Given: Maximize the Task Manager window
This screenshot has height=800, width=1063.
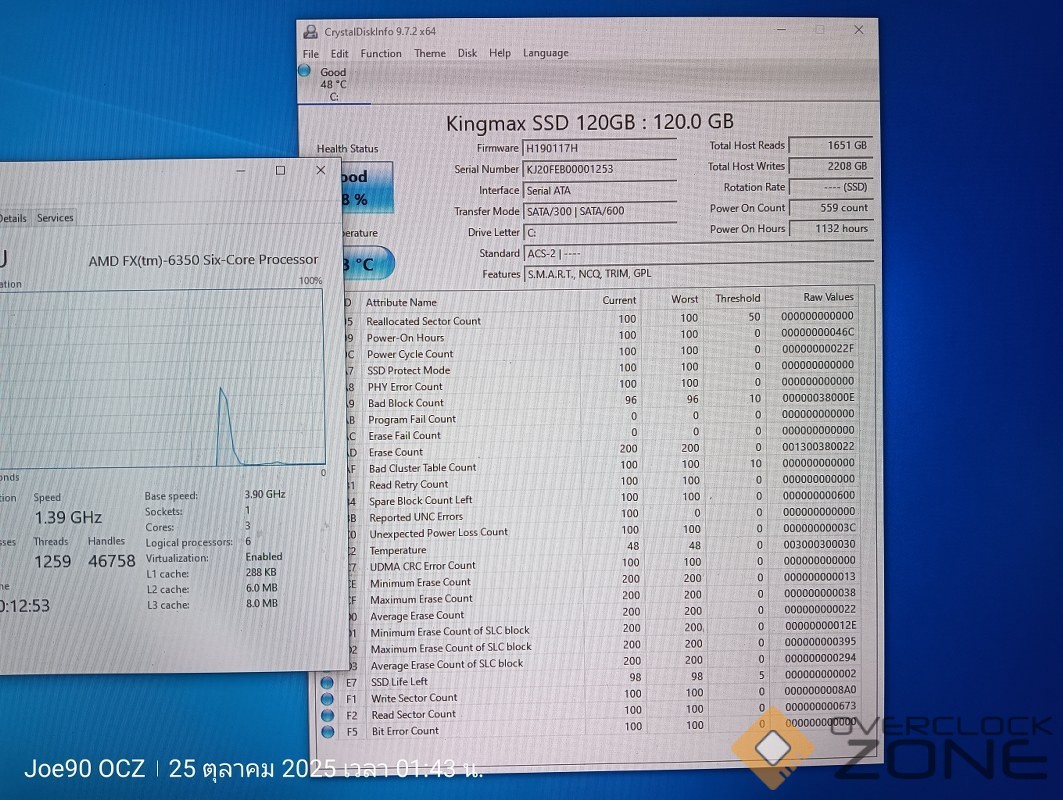Looking at the screenshot, I should 280,171.
